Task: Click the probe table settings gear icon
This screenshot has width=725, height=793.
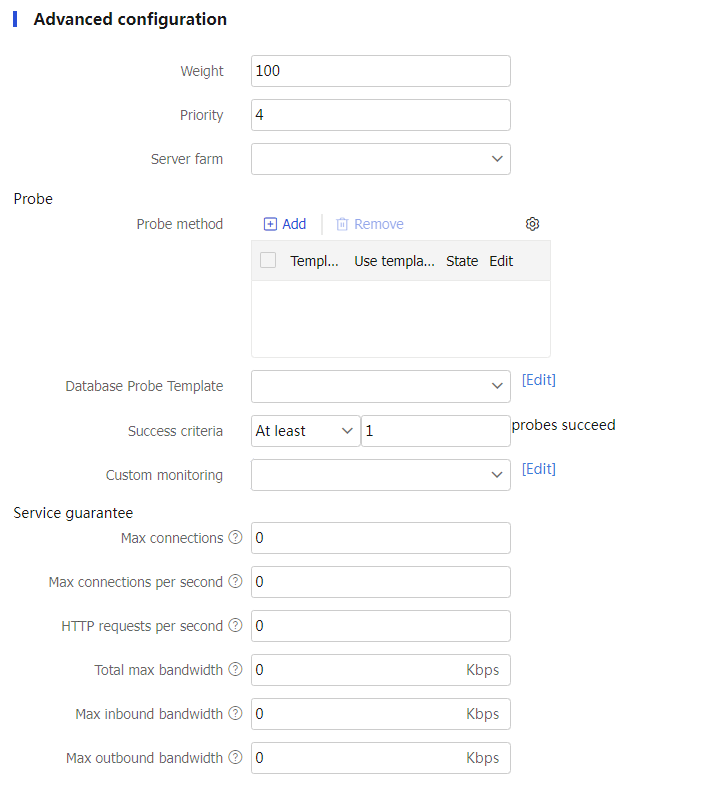Action: pyautogui.click(x=532, y=224)
